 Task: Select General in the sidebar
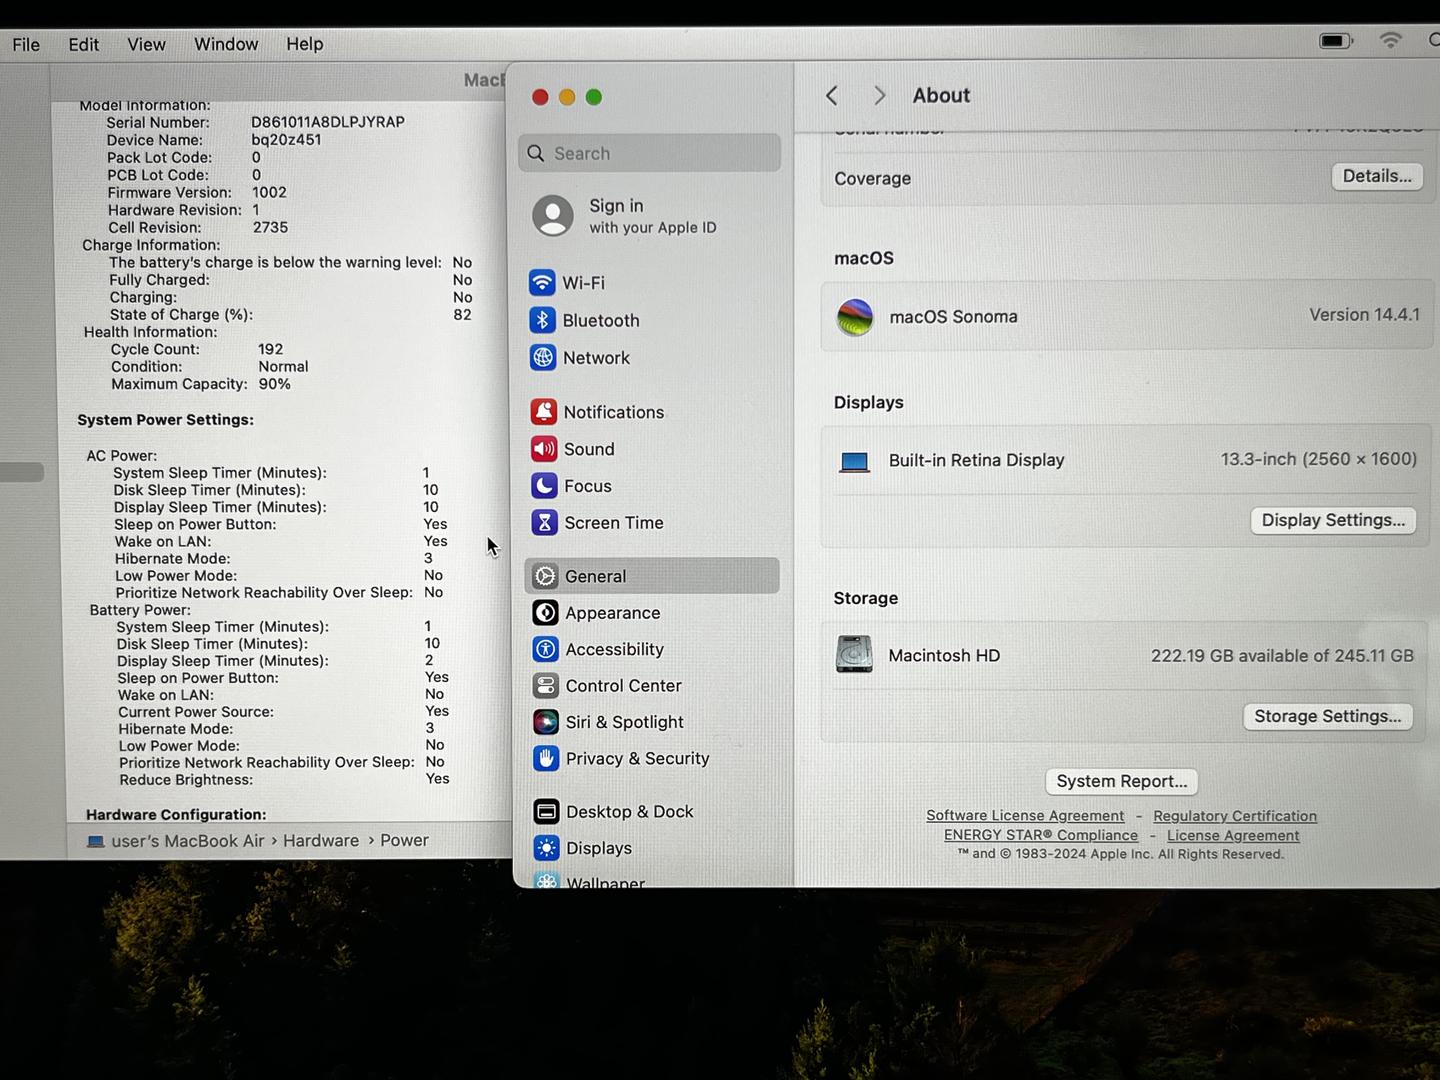click(x=651, y=576)
